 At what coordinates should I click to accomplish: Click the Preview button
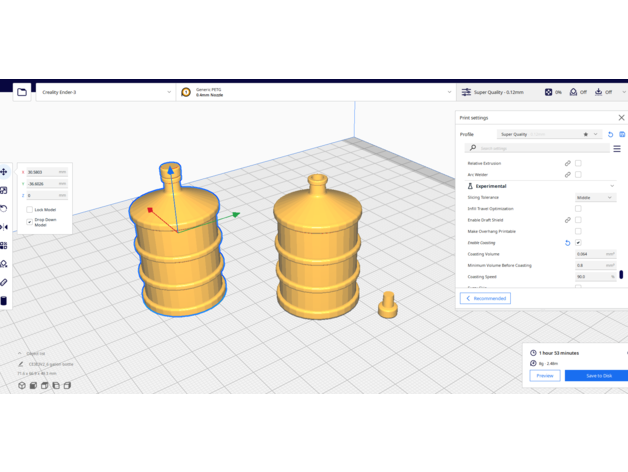(x=545, y=376)
